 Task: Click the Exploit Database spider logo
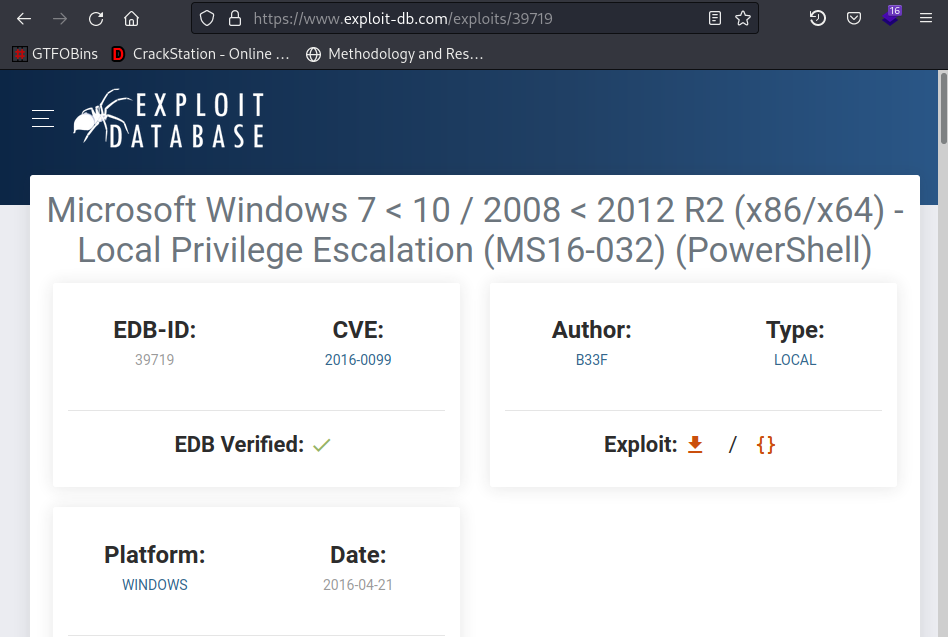point(169,118)
